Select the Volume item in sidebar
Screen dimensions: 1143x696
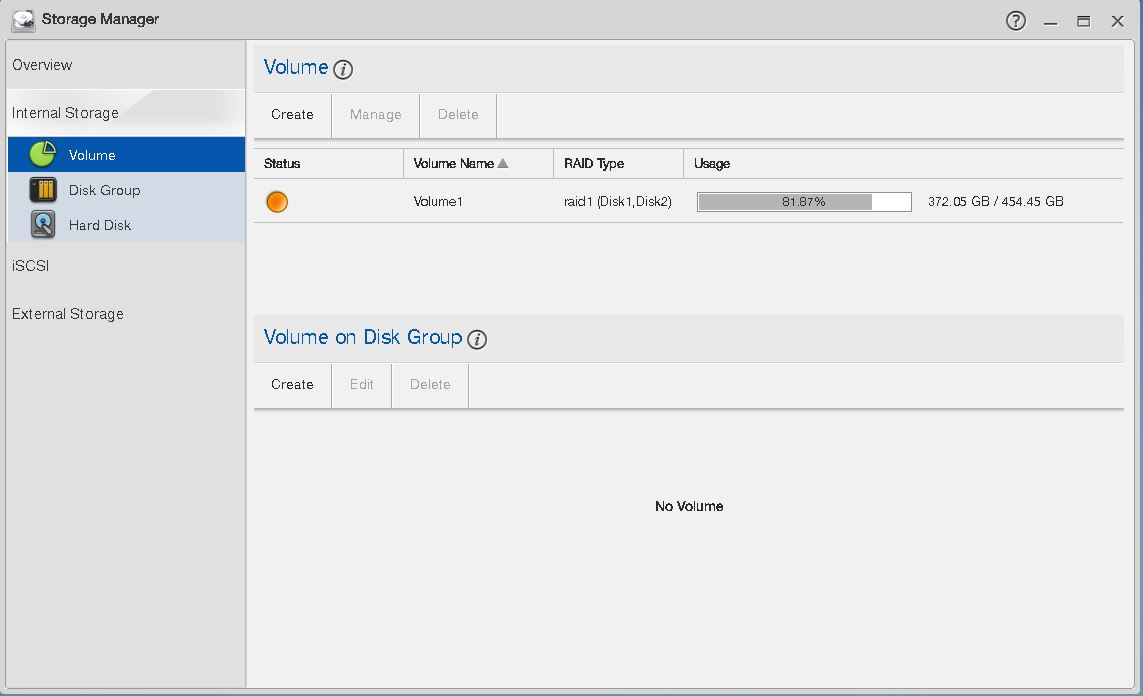click(126, 155)
